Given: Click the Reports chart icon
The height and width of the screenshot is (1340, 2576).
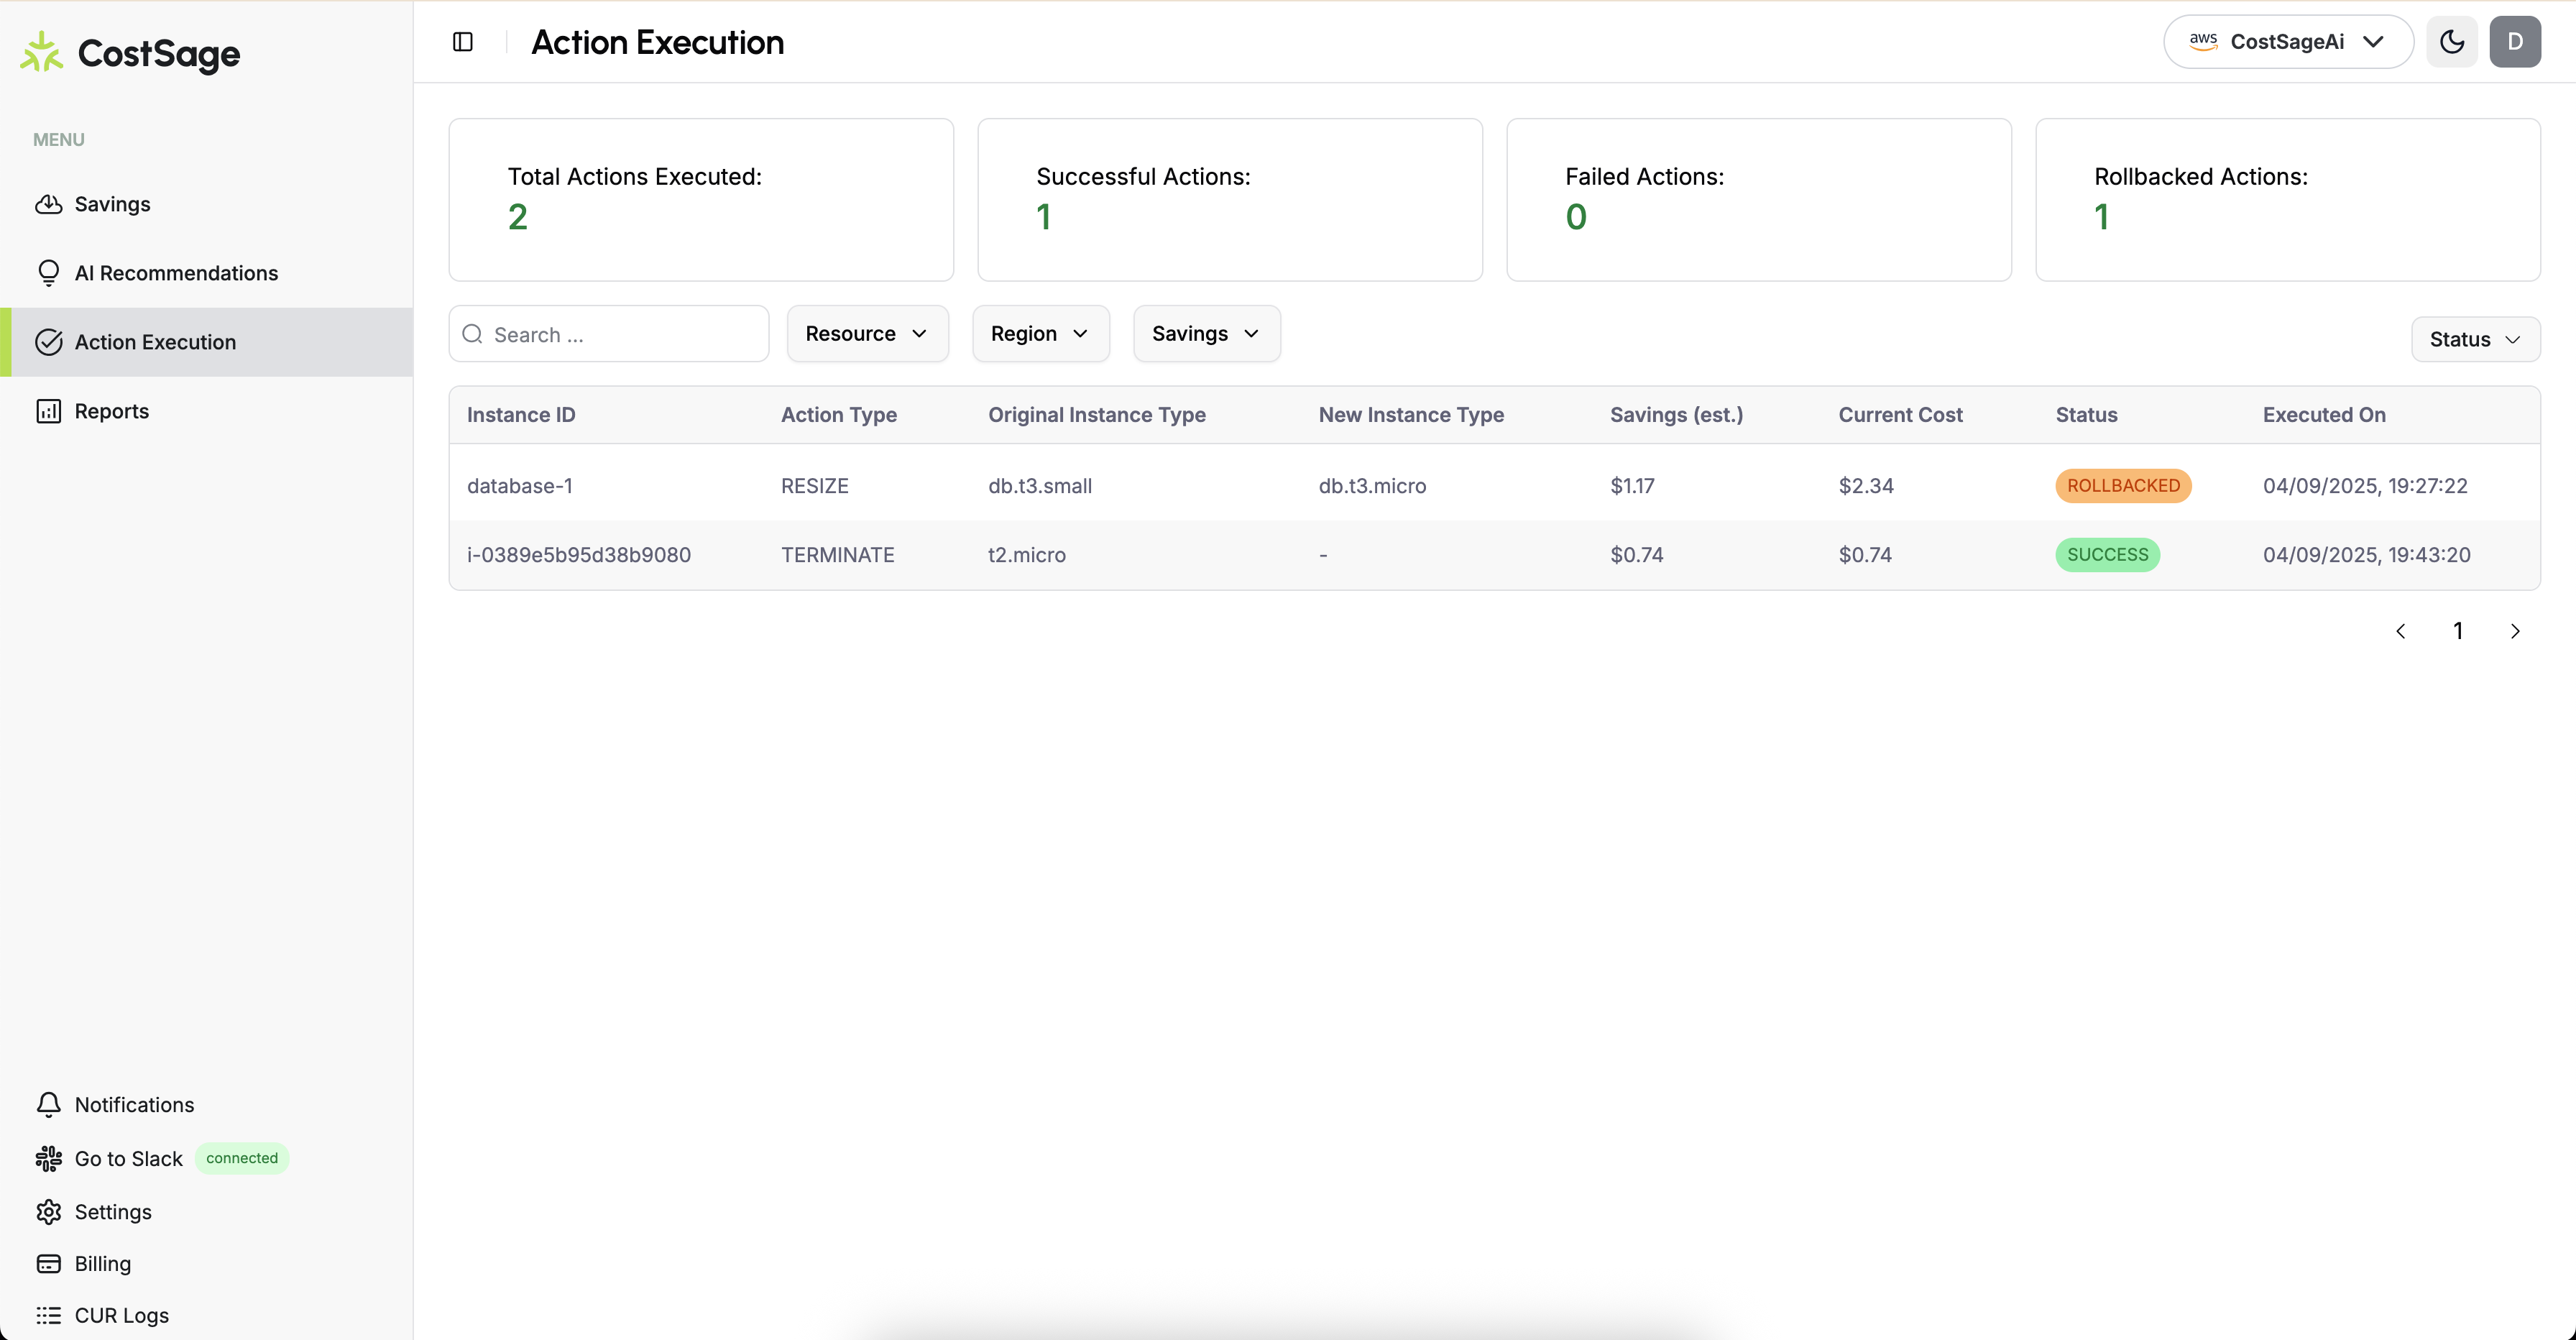Looking at the screenshot, I should click(x=48, y=411).
